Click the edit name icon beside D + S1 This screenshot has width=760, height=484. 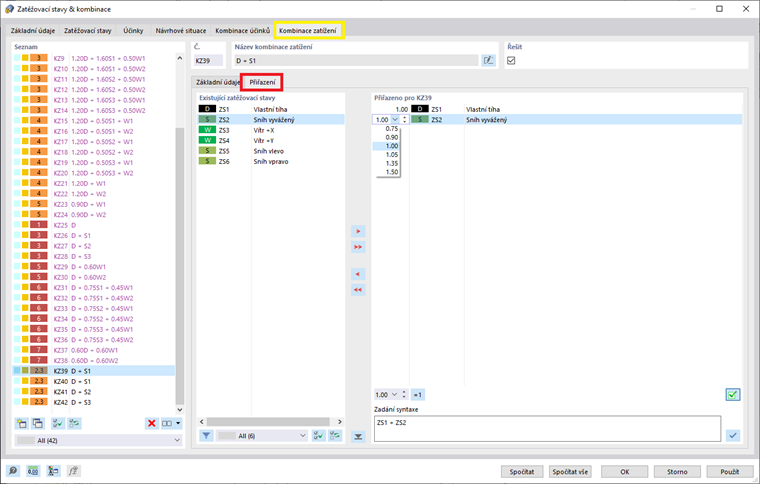(489, 61)
